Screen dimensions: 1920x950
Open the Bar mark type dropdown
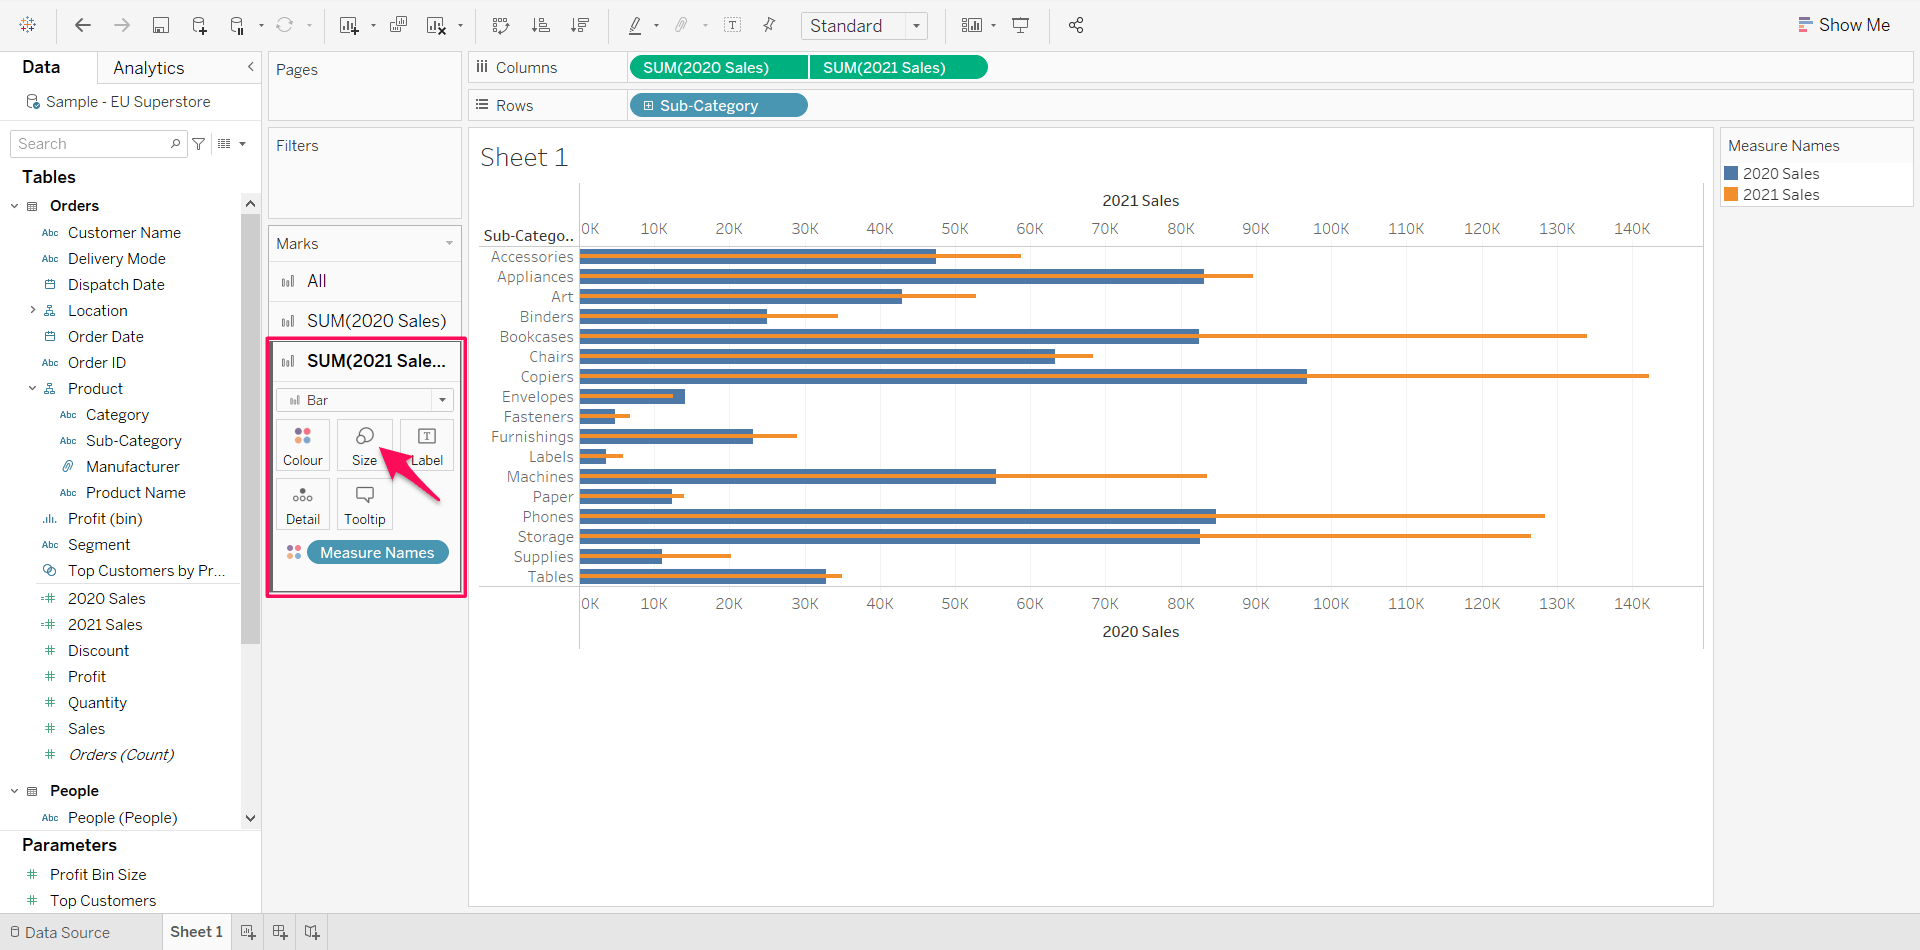[x=441, y=399]
